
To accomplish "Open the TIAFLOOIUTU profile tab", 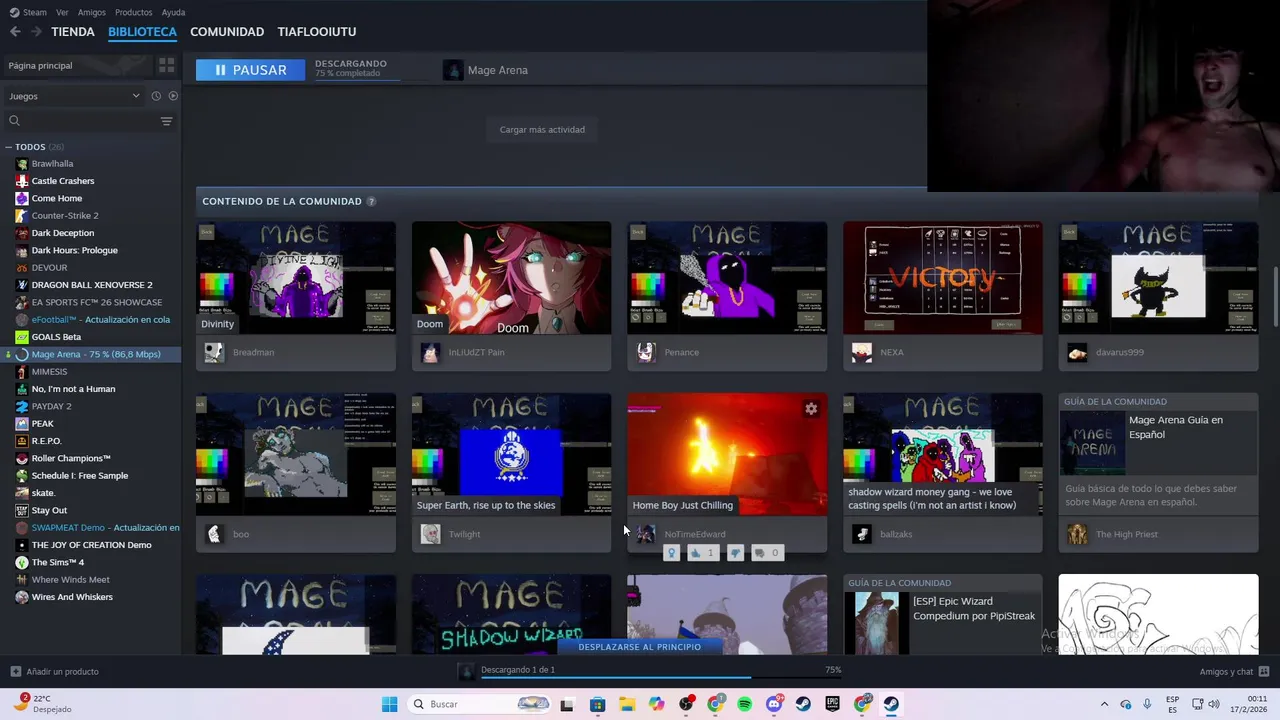I will pyautogui.click(x=317, y=32).
